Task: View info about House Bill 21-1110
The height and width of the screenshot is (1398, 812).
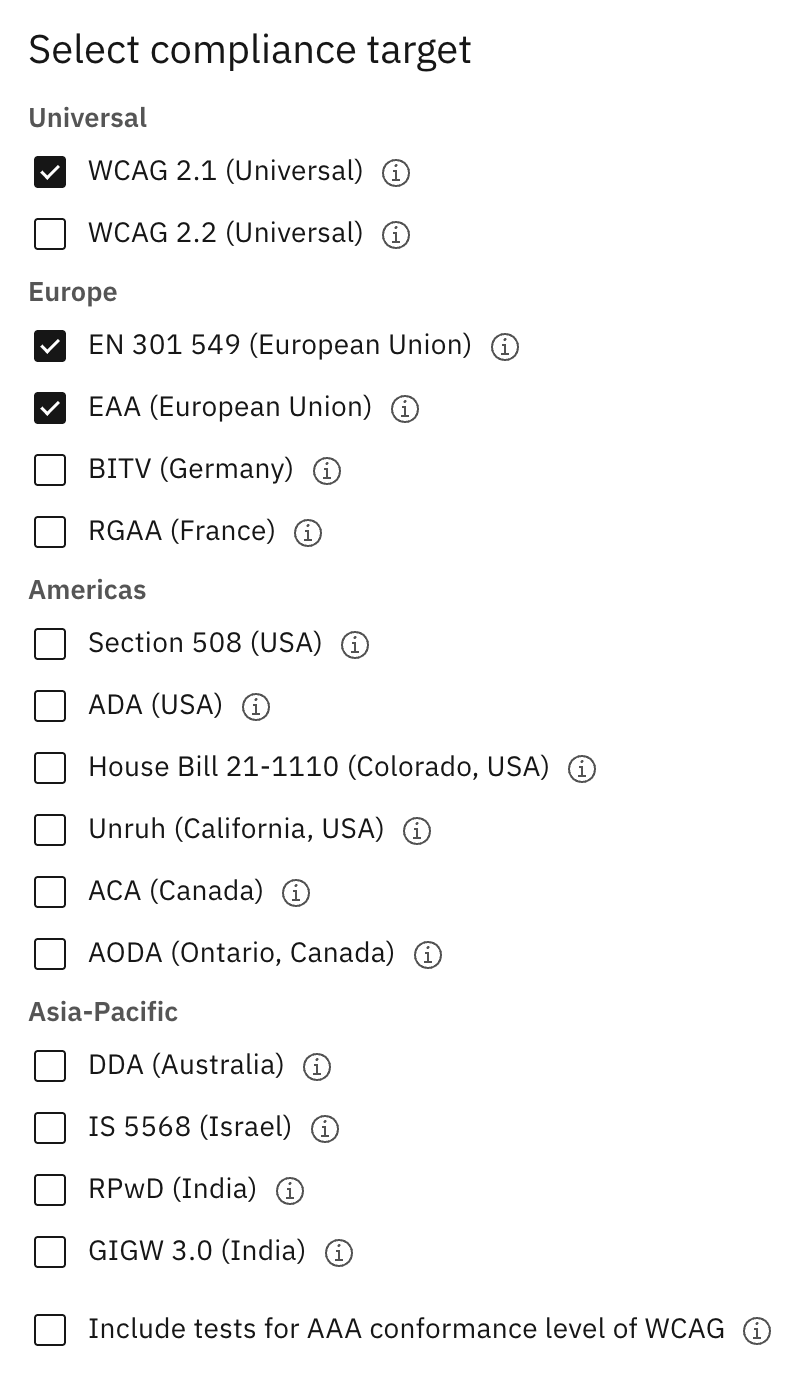Action: tap(581, 768)
